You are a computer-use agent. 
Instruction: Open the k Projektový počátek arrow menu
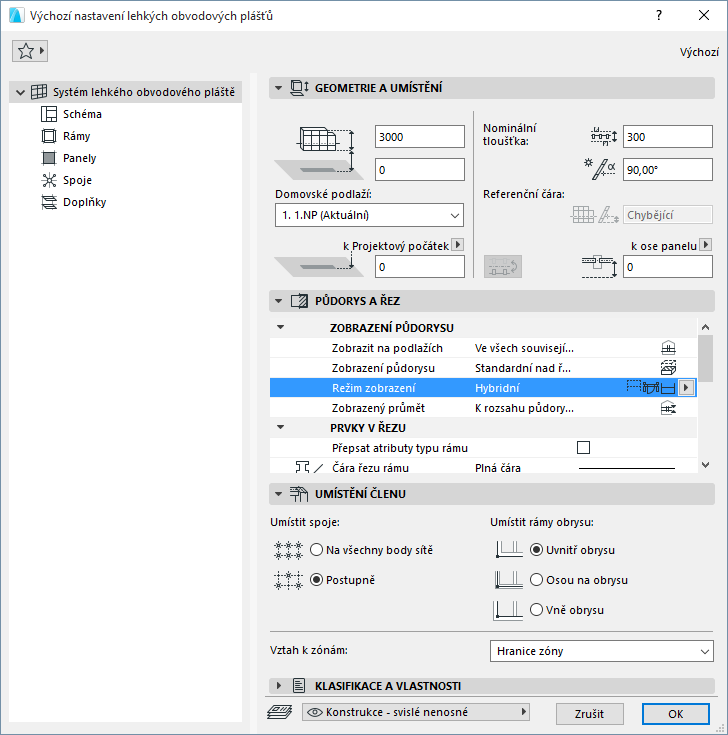(458, 245)
